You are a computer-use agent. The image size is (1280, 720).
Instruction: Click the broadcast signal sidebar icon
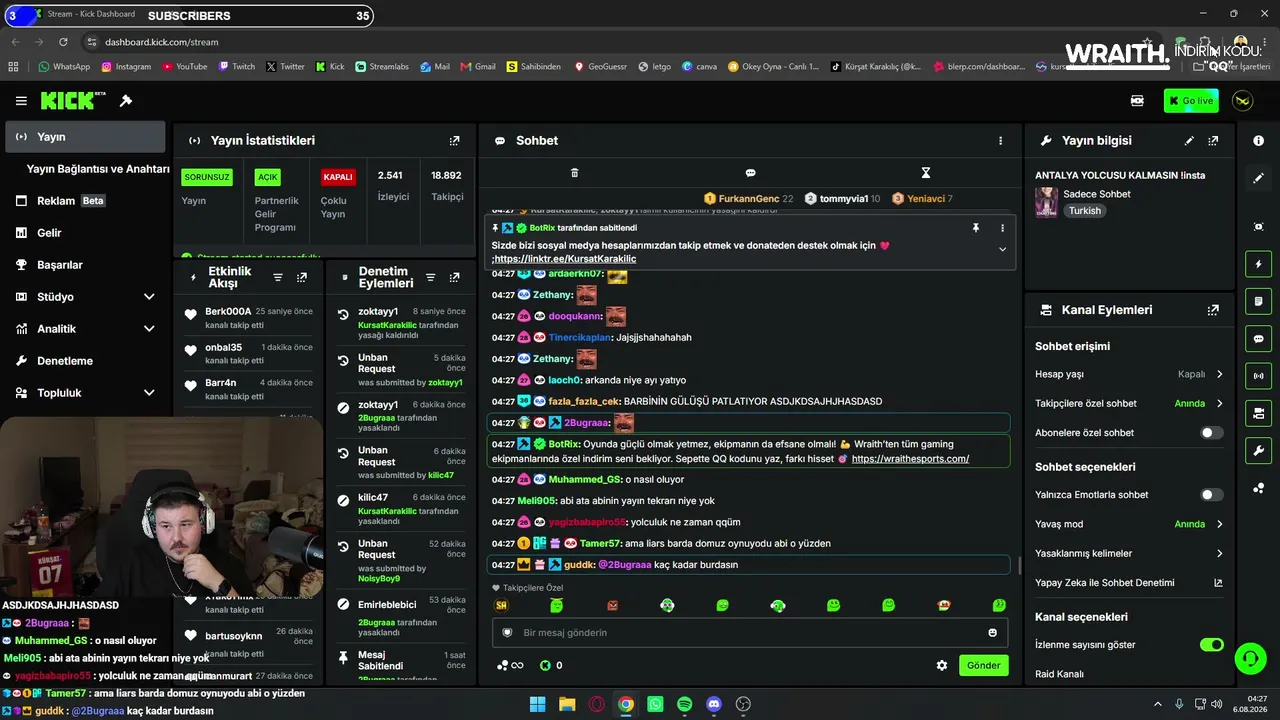tap(1258, 376)
